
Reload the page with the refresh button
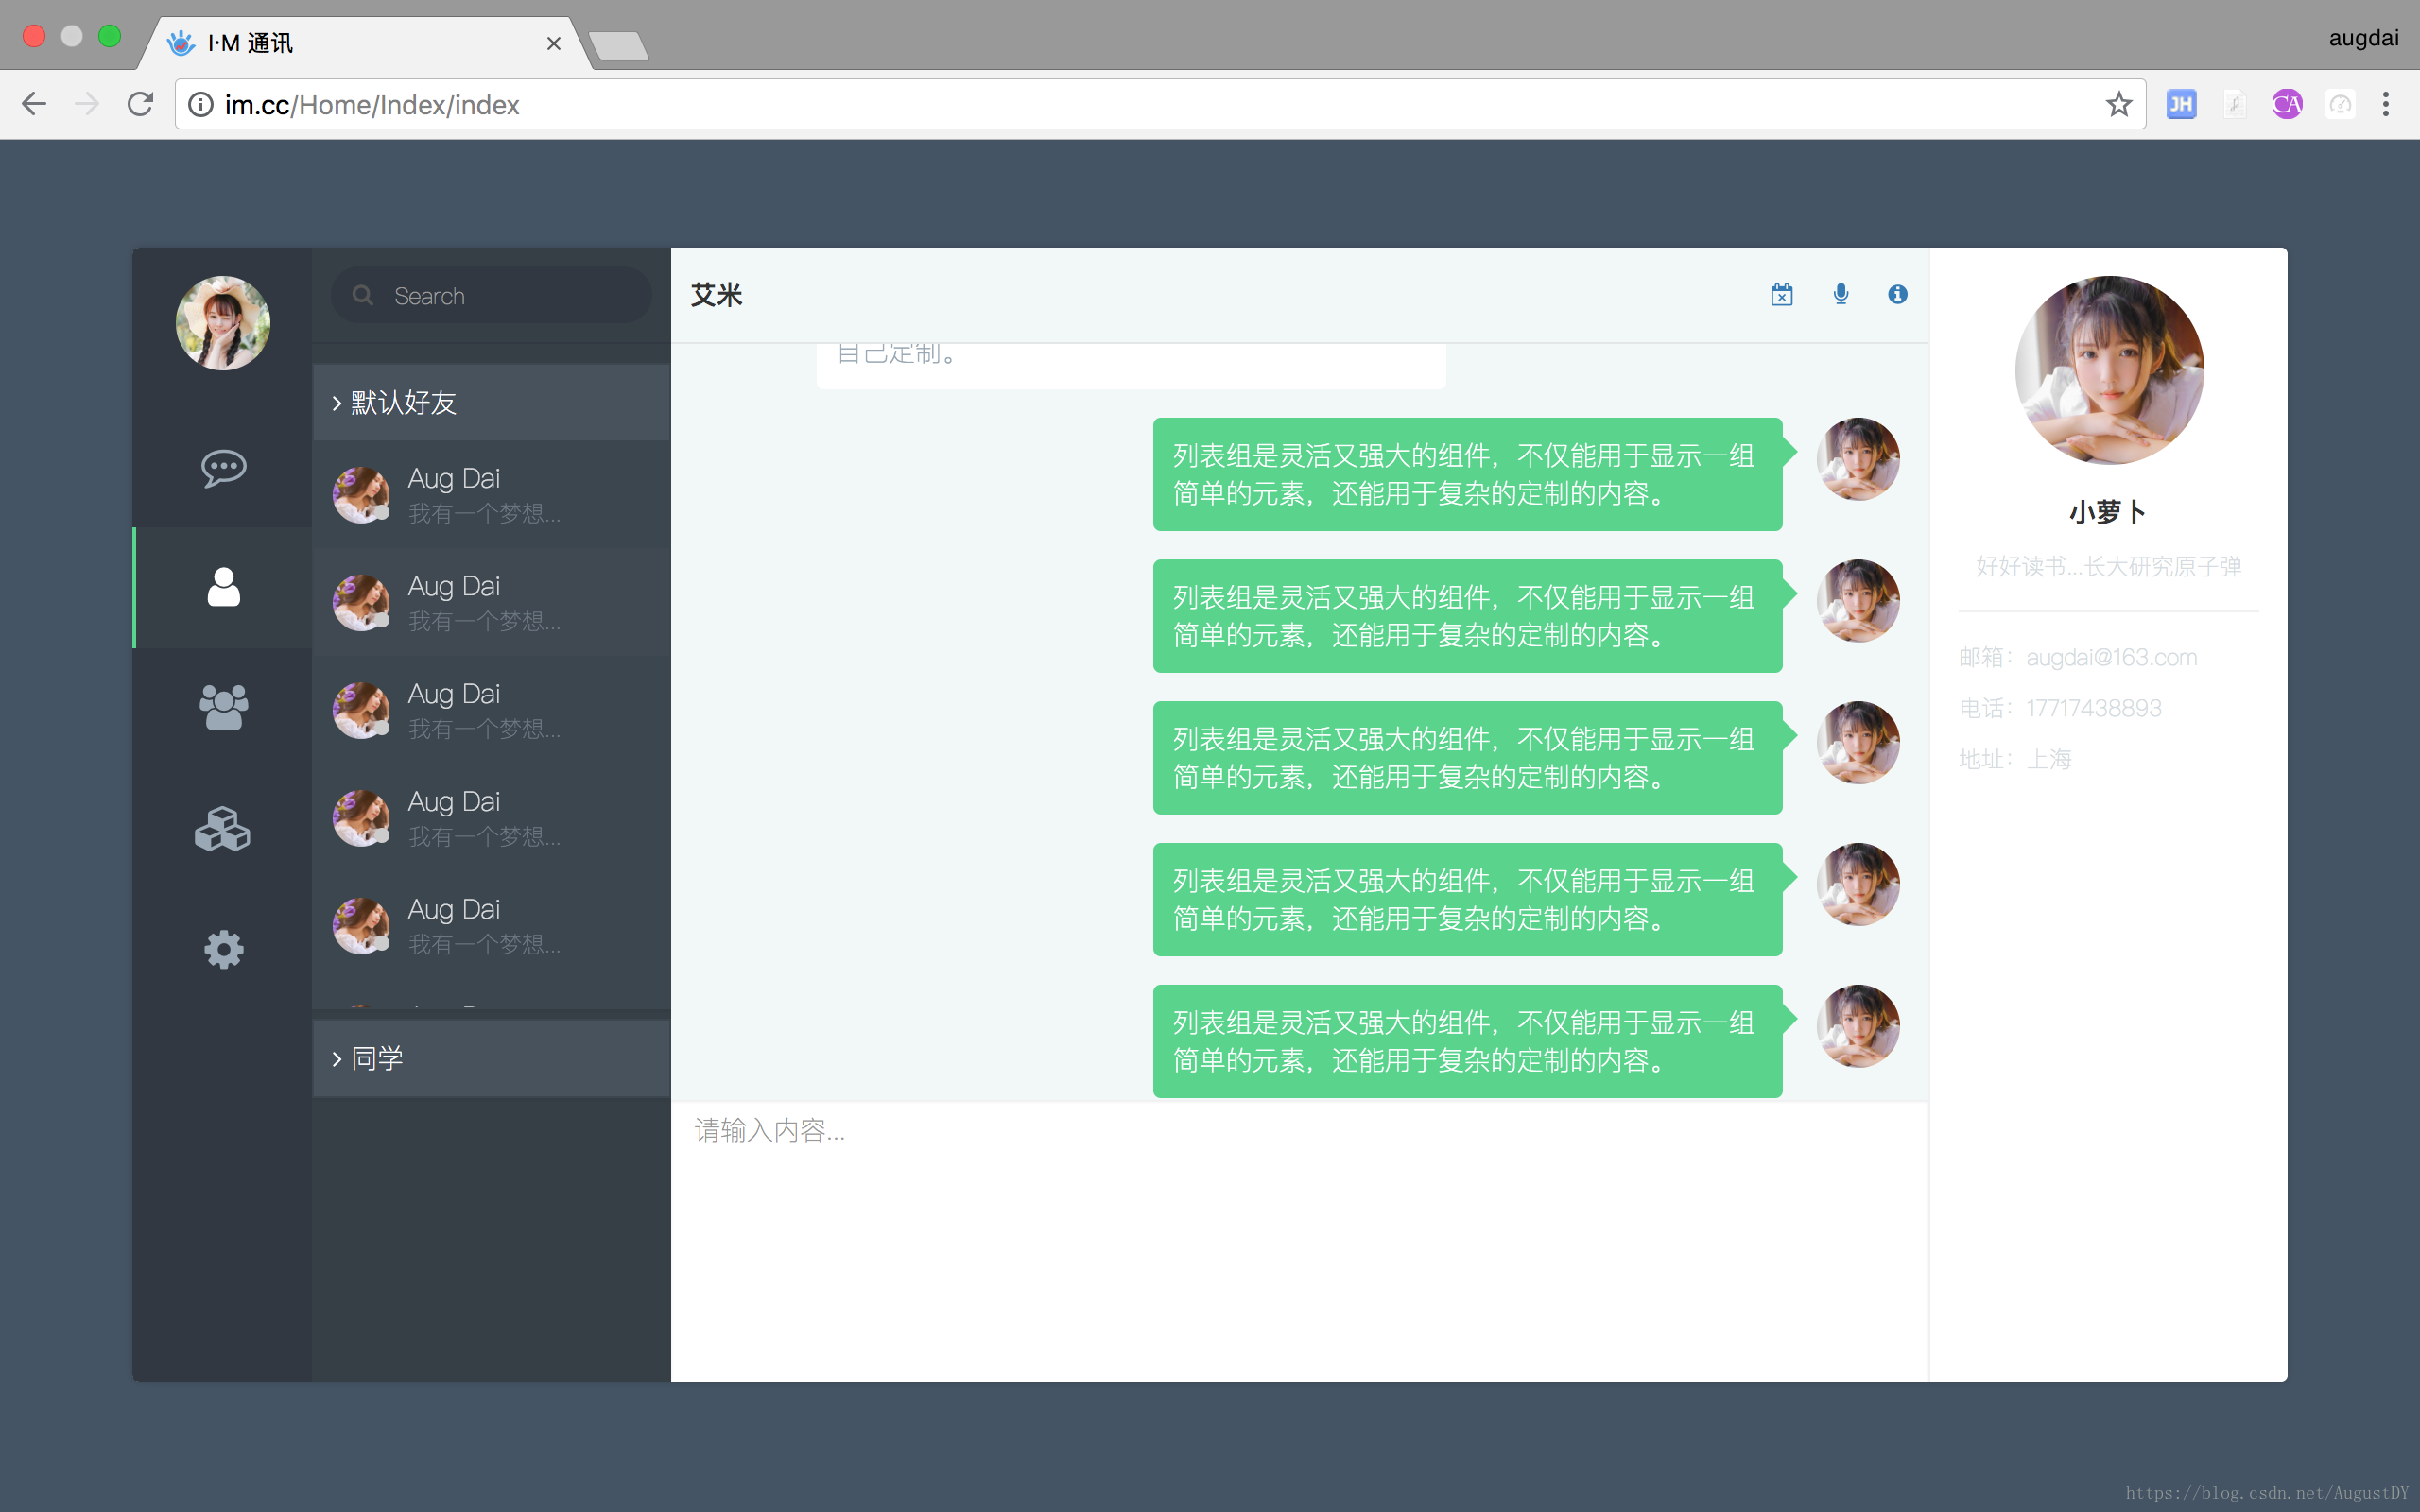coord(140,104)
